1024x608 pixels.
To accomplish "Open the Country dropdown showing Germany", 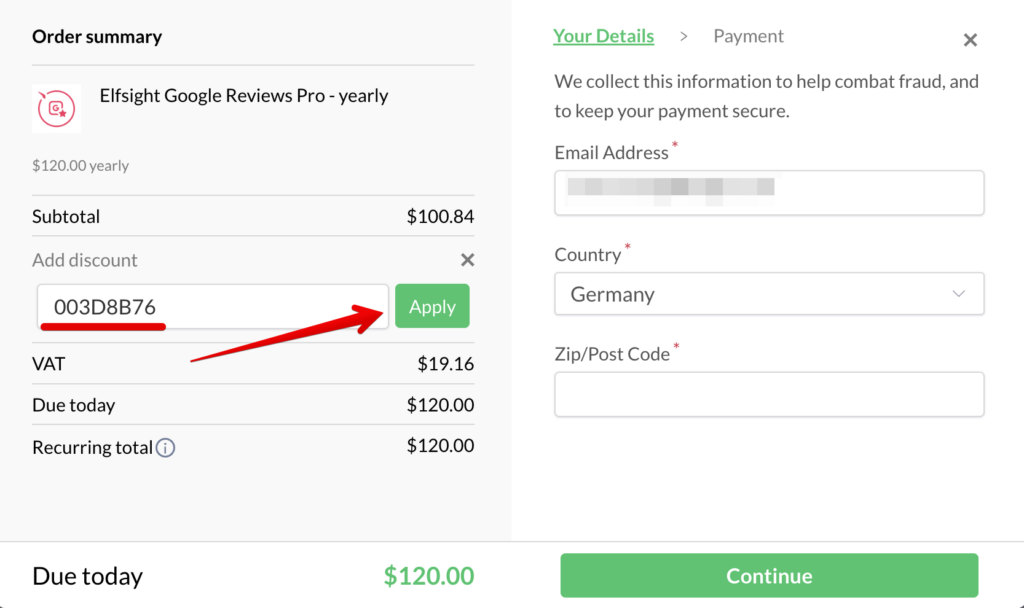I will (769, 293).
